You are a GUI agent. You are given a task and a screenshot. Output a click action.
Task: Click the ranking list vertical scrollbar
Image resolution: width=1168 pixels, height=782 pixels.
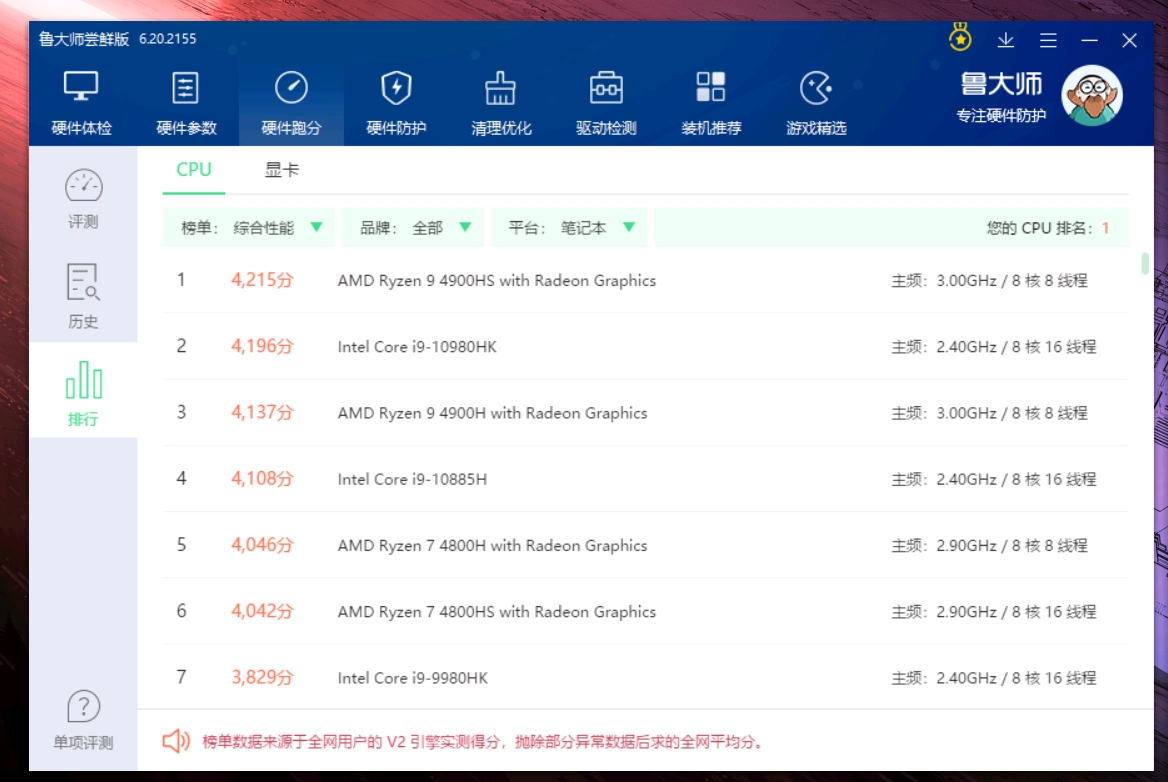(1144, 264)
